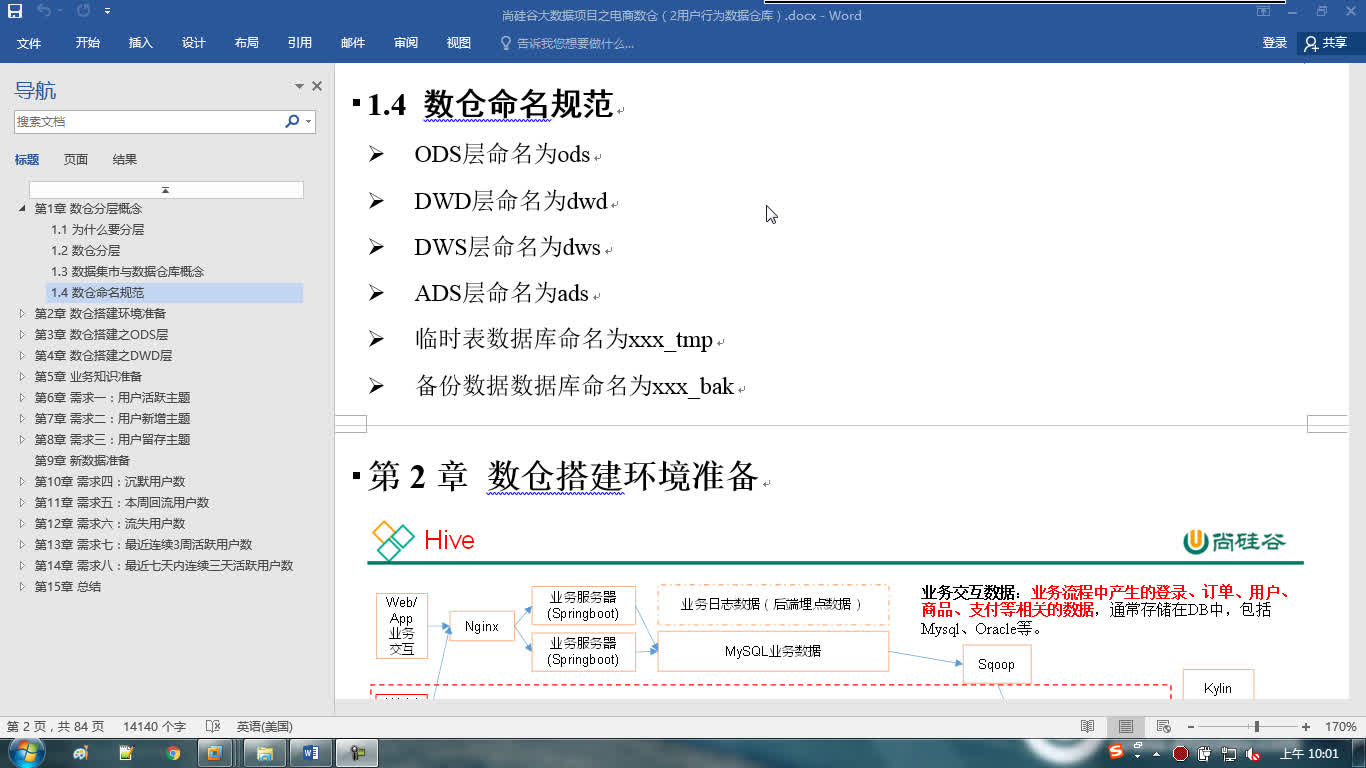The image size is (1366, 768).
Task: Select the 页面 tab in navigation pane
Action: click(x=76, y=159)
